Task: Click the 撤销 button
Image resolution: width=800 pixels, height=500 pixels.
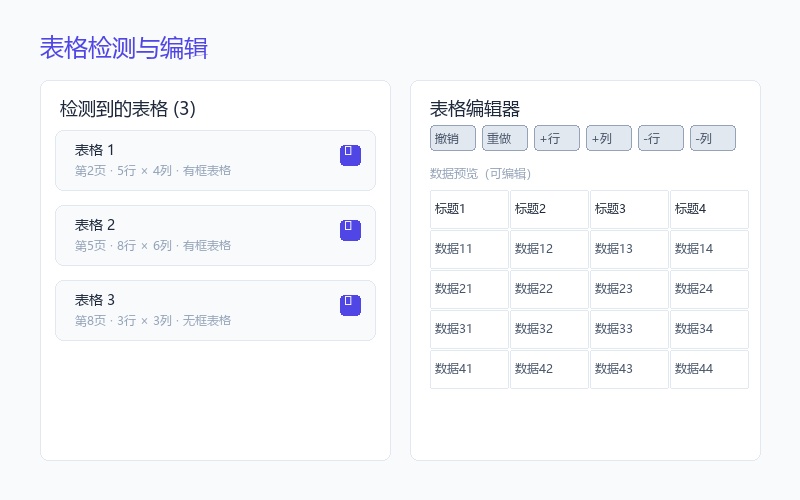Action: [453, 138]
